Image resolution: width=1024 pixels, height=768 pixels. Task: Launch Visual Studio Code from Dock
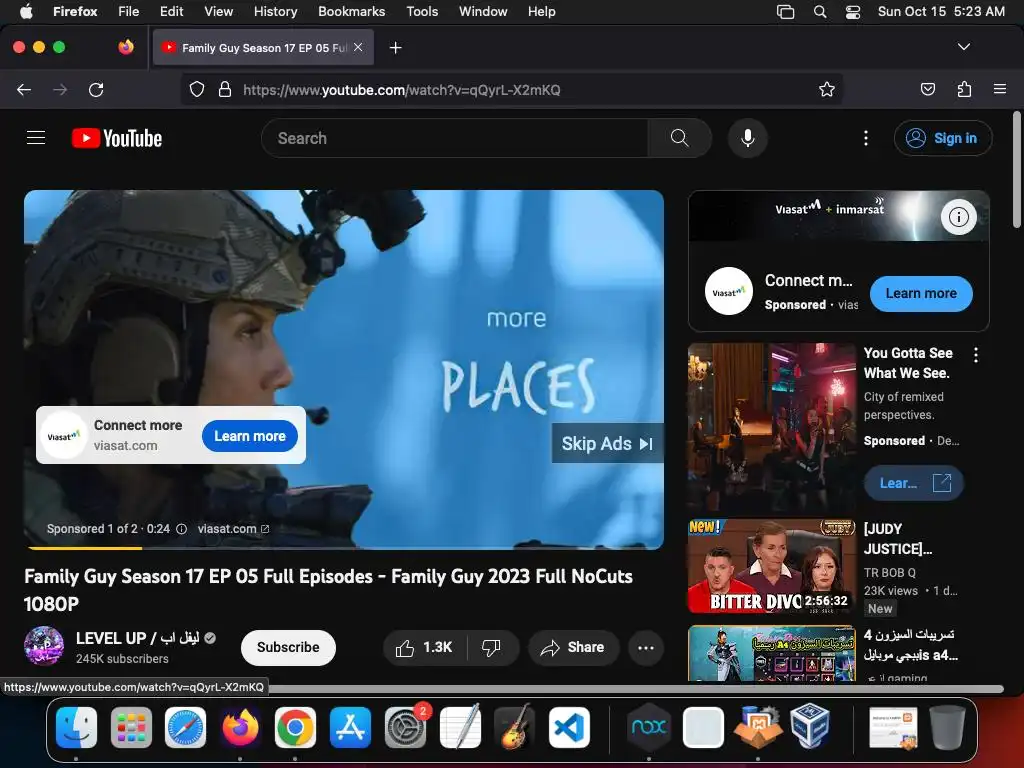569,727
